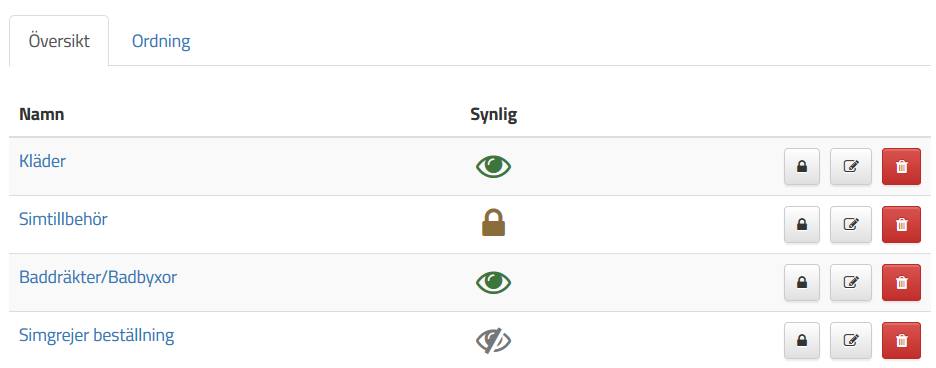The height and width of the screenshot is (368, 936).
Task: Delete the Simgrejer beställning category
Action: [901, 341]
